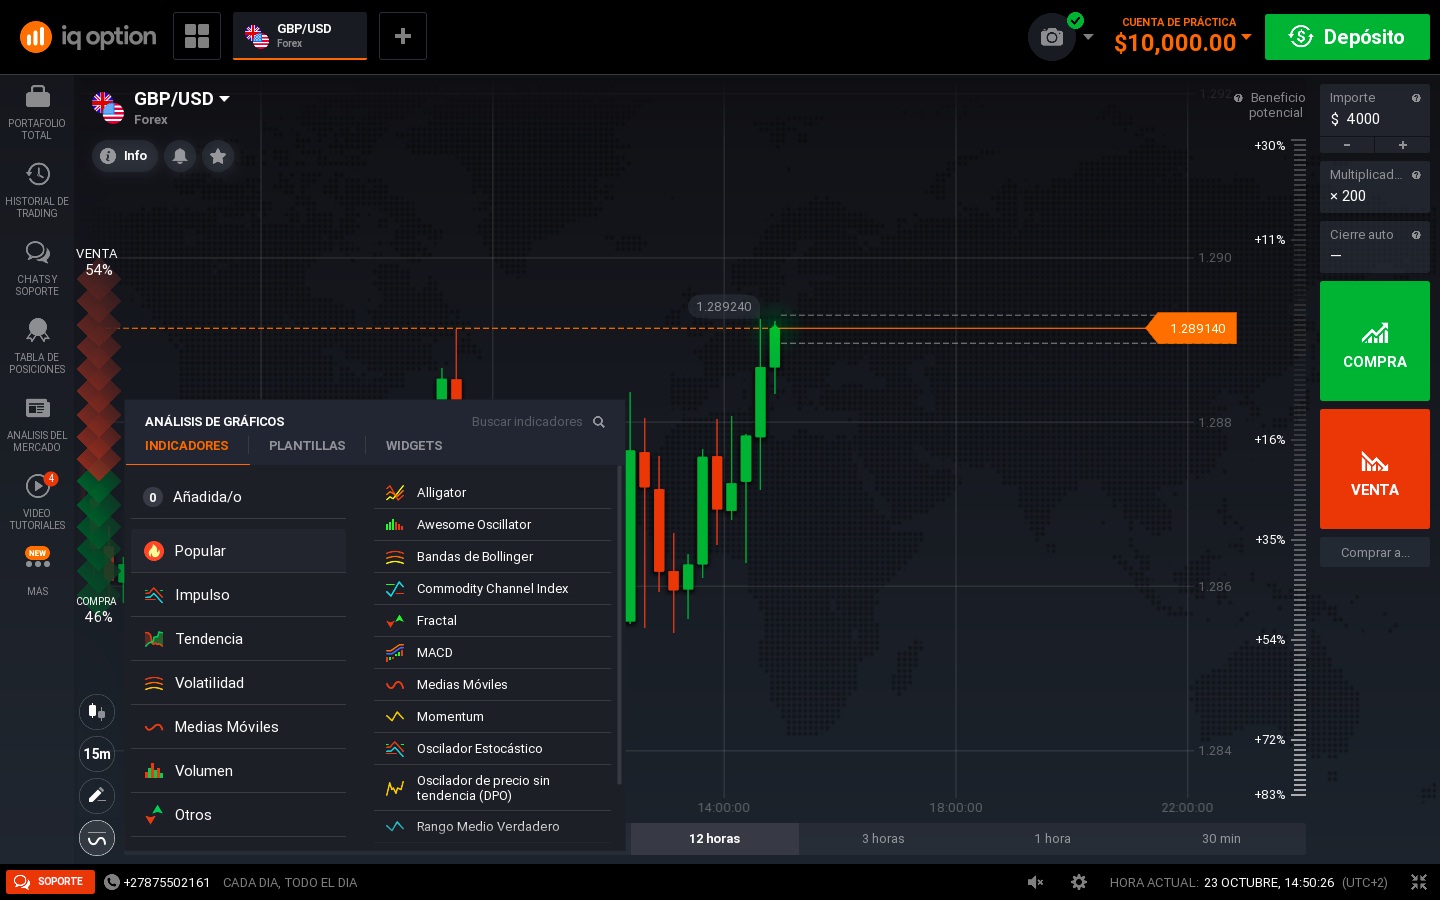This screenshot has height=900, width=1440.
Task: Select 1 hora time range
Action: click(1052, 839)
